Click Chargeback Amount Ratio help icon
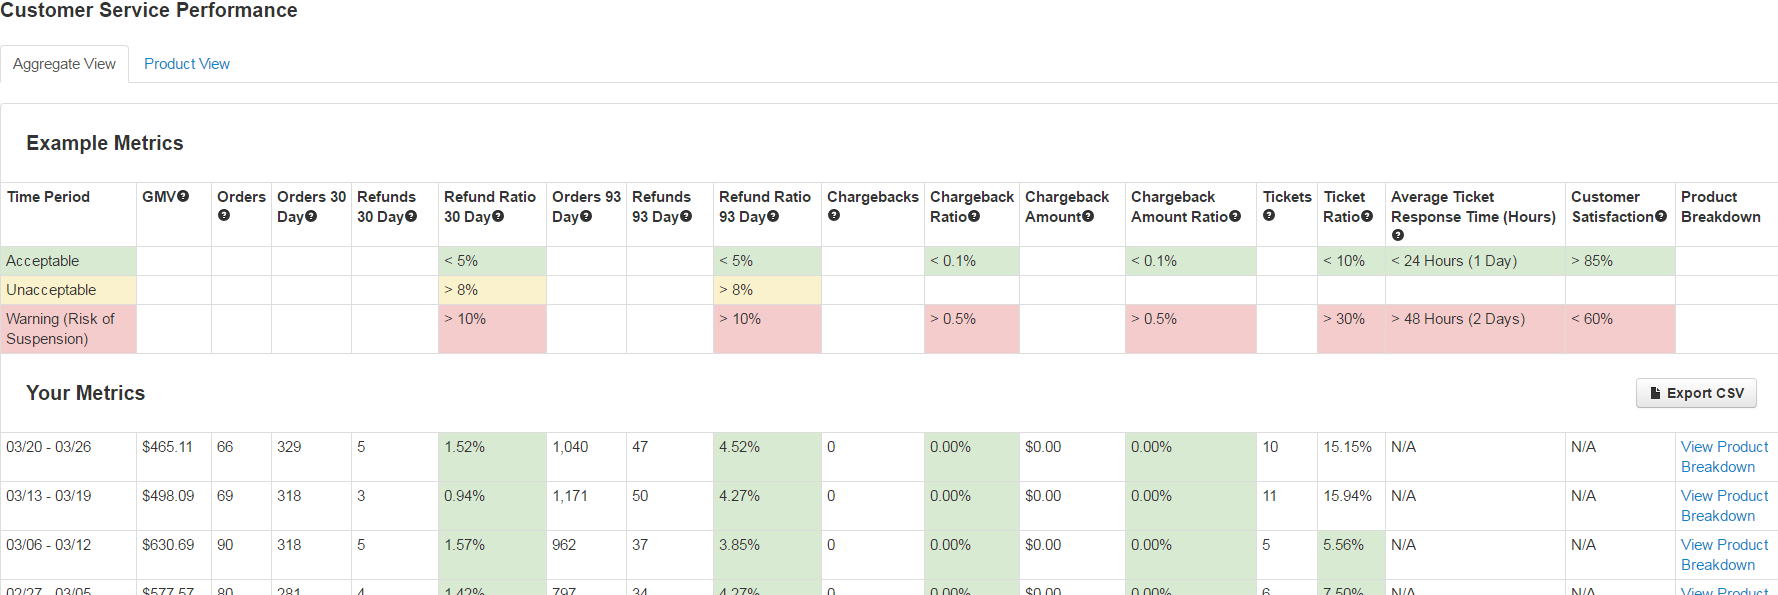Viewport: 1778px width, 595px height. pos(1235,217)
